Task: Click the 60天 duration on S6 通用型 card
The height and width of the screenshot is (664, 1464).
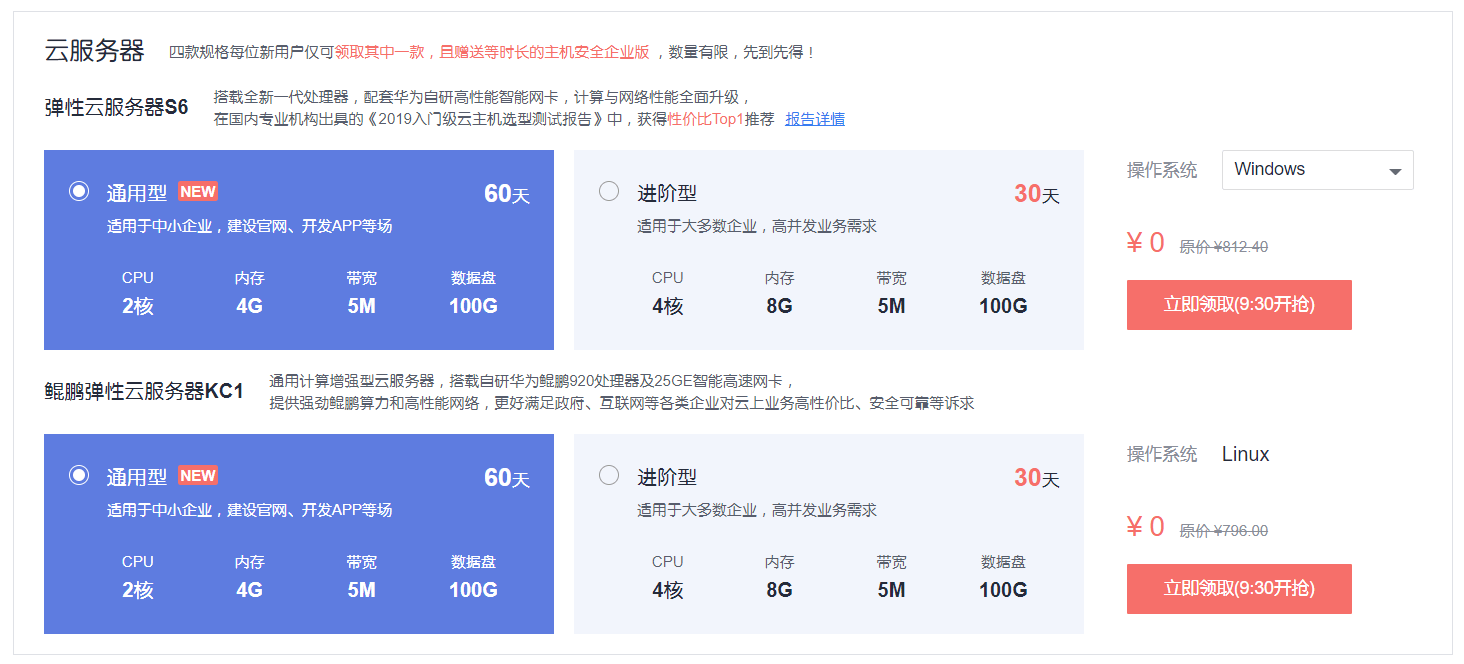Action: (x=507, y=194)
